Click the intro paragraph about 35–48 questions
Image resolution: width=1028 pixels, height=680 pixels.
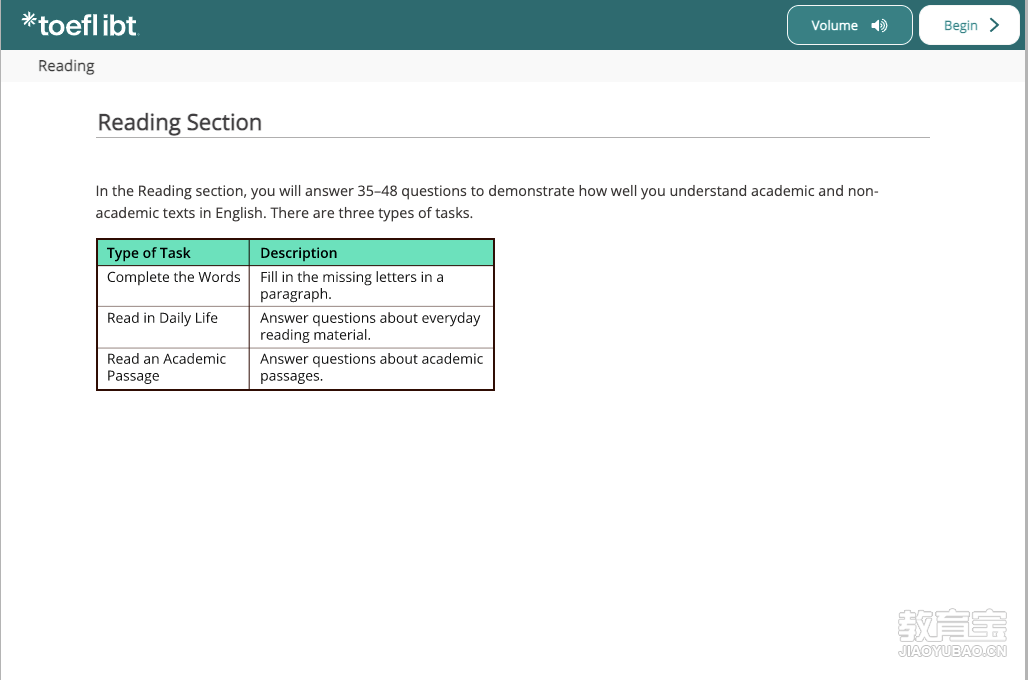coord(486,202)
